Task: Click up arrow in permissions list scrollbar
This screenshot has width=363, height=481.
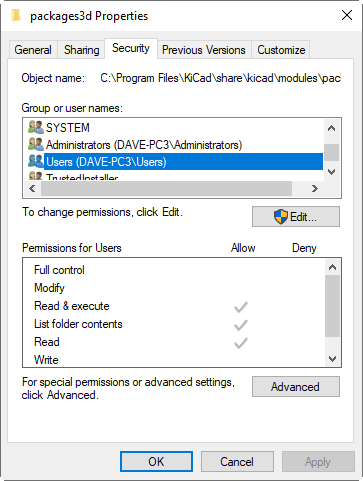Action: (332, 267)
